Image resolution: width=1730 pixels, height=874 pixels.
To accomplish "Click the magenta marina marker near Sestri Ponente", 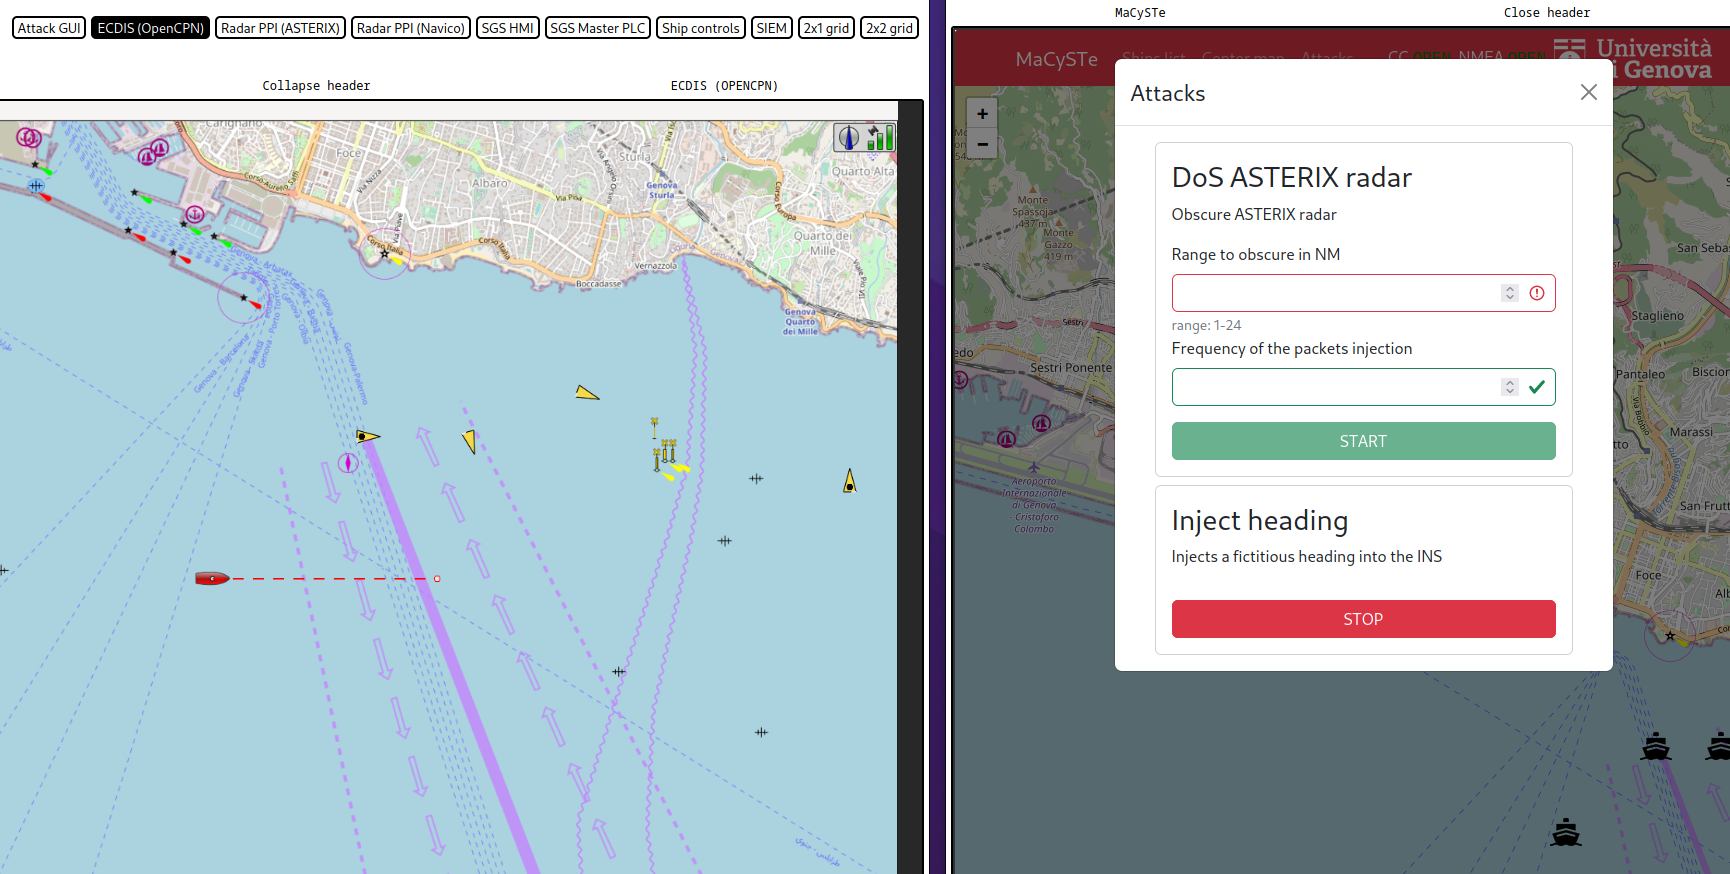I will (1041, 423).
